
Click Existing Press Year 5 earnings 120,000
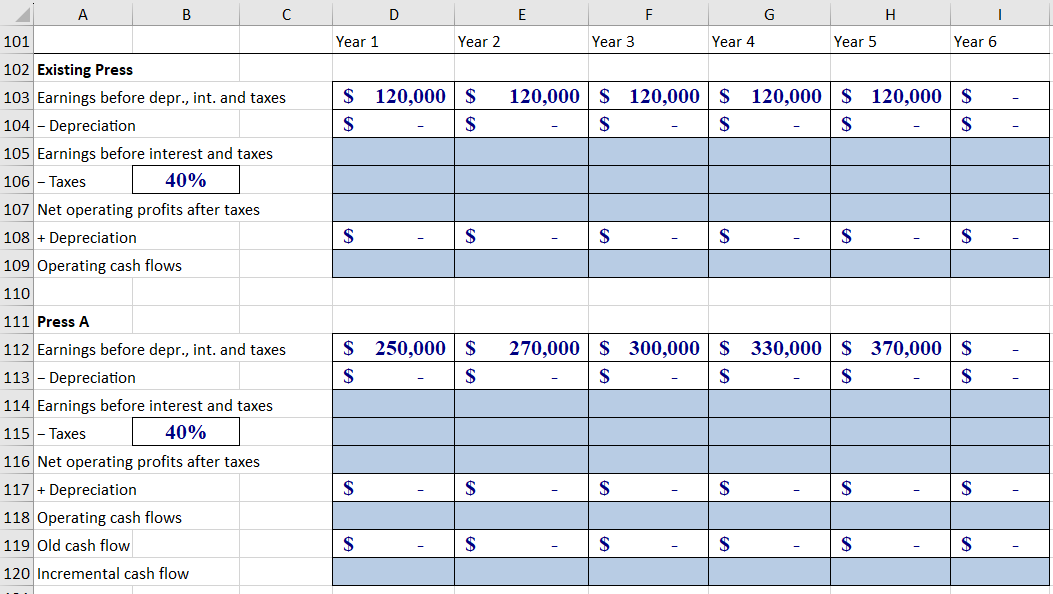click(890, 96)
